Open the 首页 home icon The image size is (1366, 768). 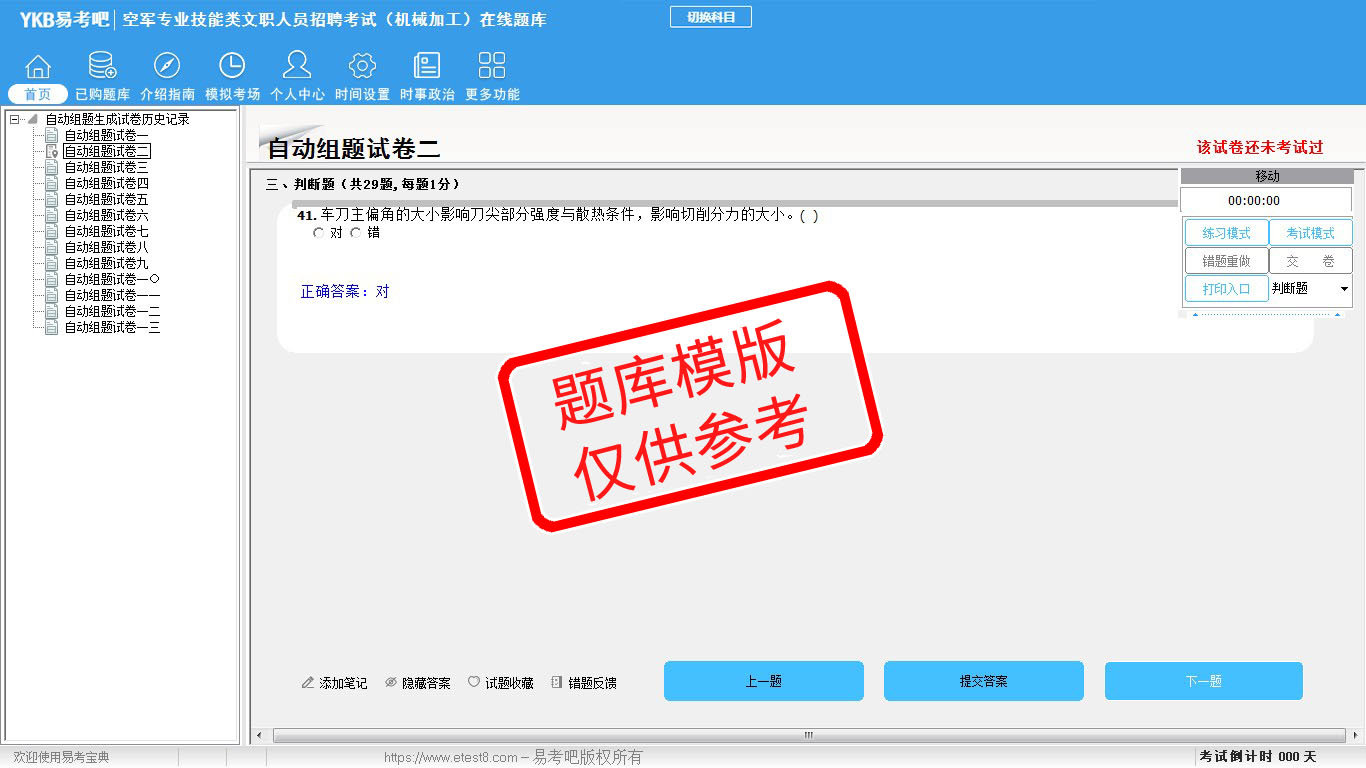point(38,67)
